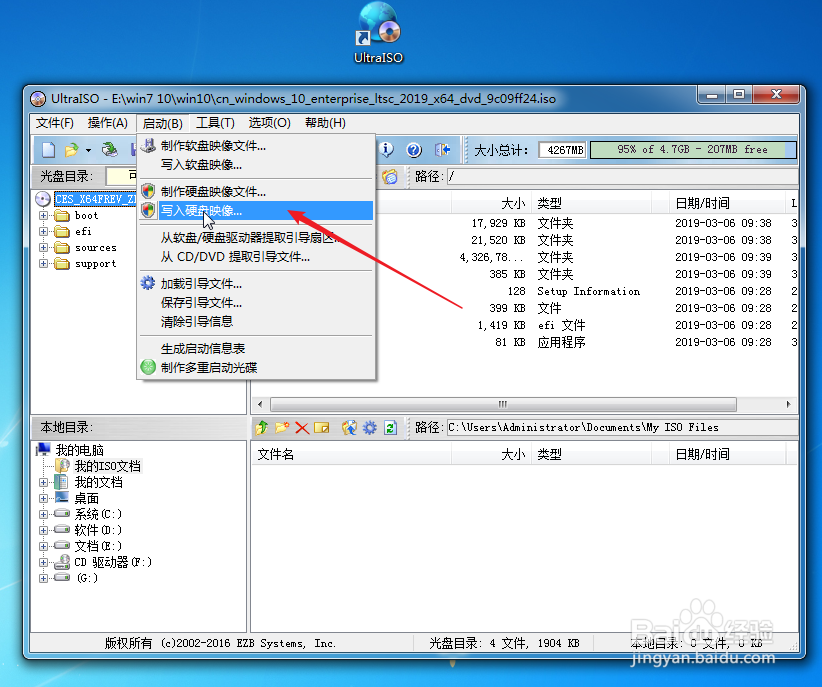This screenshot has height=687, width=822.
Task: Expand the efi folder tree node
Action: coord(44,231)
